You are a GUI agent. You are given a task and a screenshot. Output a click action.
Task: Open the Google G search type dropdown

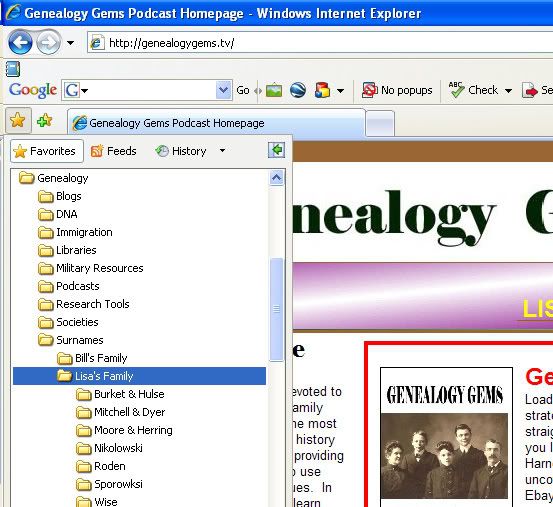(x=76, y=90)
